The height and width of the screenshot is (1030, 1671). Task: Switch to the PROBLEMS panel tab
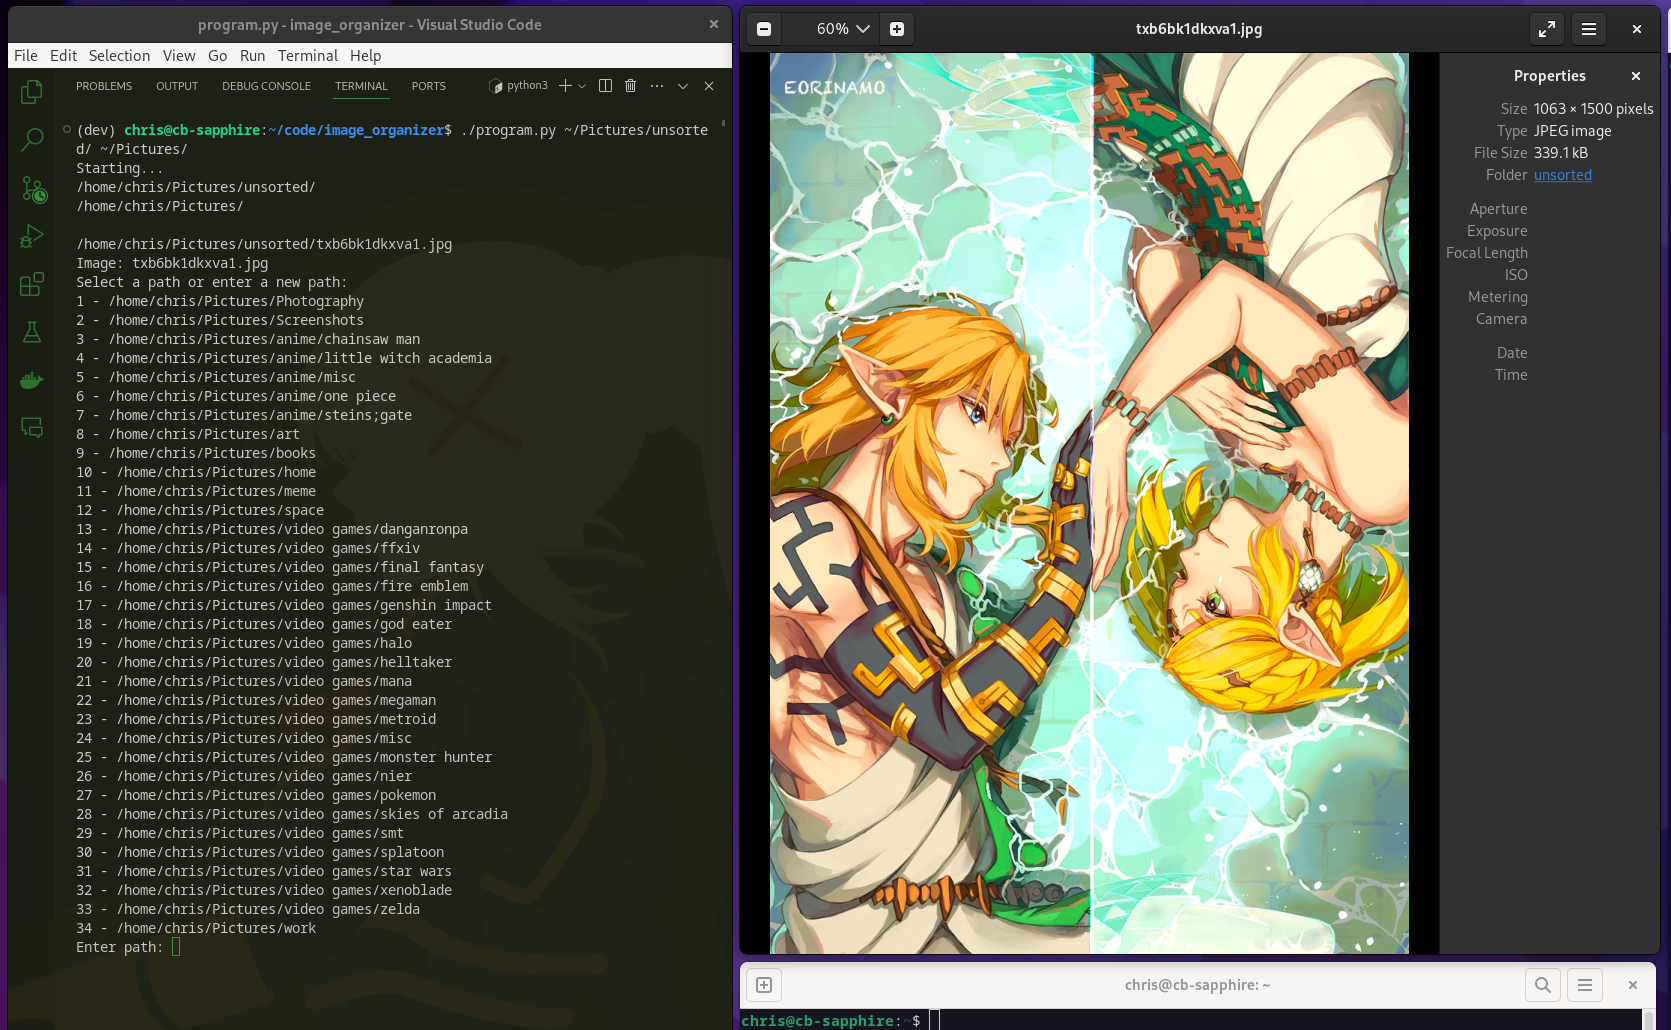(x=104, y=86)
